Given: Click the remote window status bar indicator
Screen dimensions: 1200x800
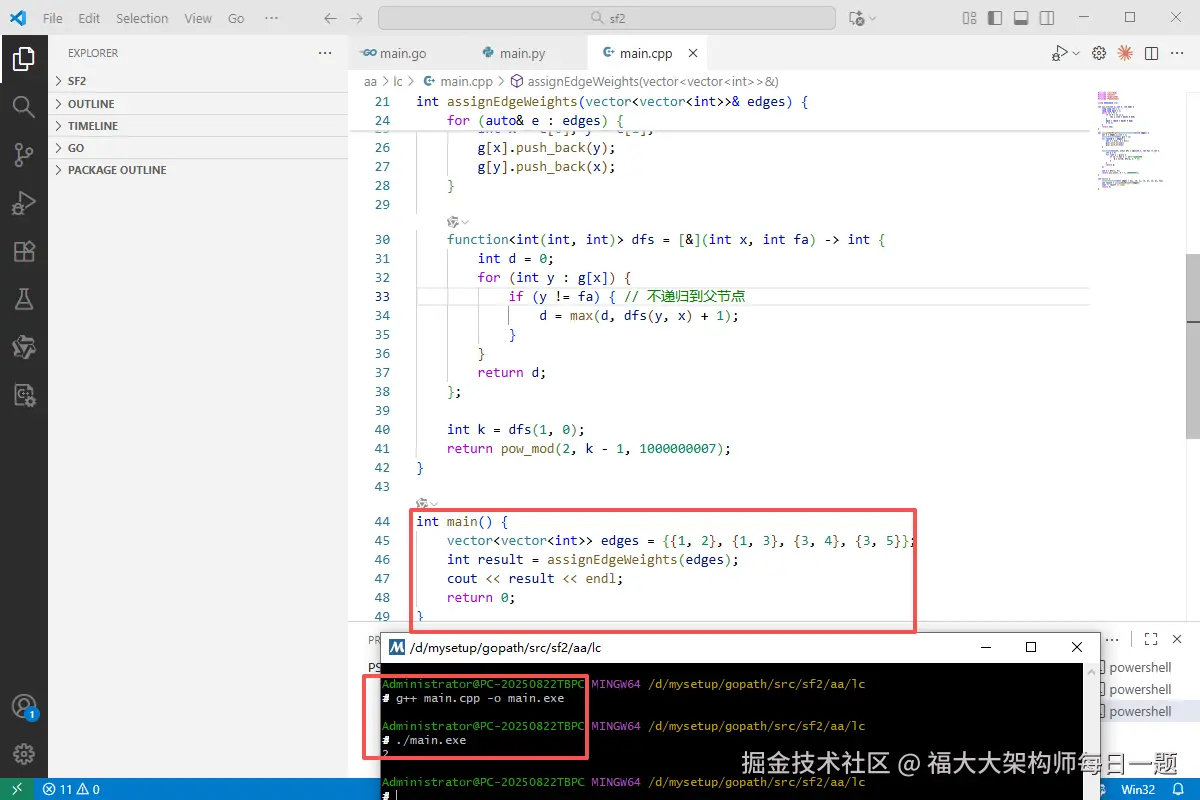Looking at the screenshot, I should pyautogui.click(x=17, y=789).
